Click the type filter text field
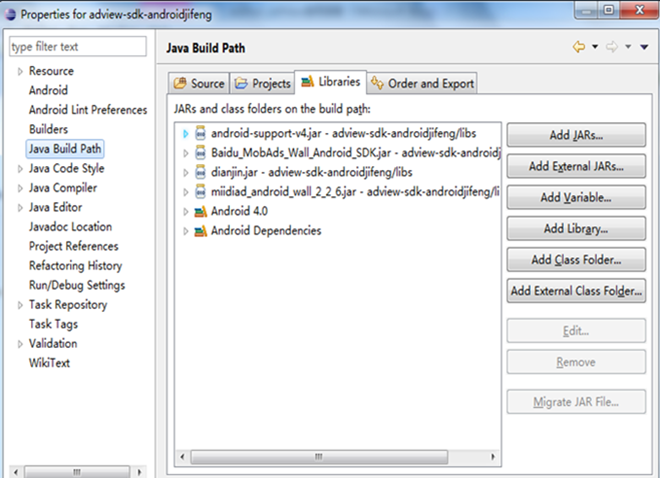The width and height of the screenshot is (660, 478). (76, 47)
